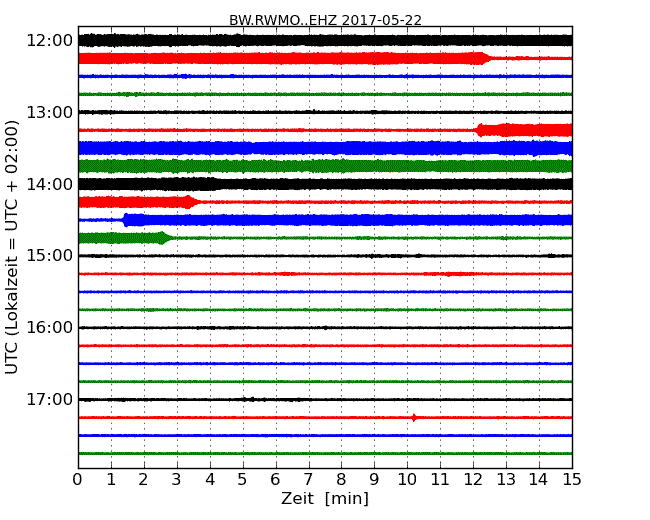Click the thick blue 13:30 trace
The height and width of the screenshot is (520, 650).
click(x=325, y=148)
